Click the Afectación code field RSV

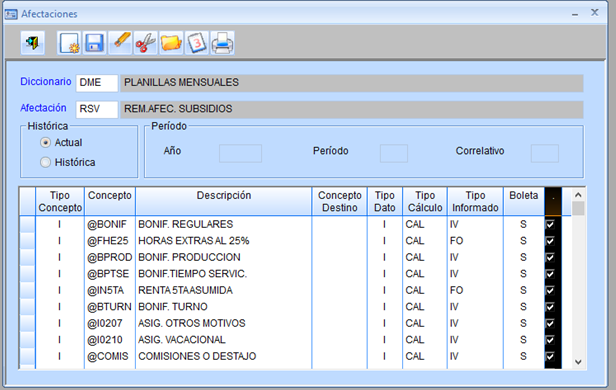pos(97,109)
